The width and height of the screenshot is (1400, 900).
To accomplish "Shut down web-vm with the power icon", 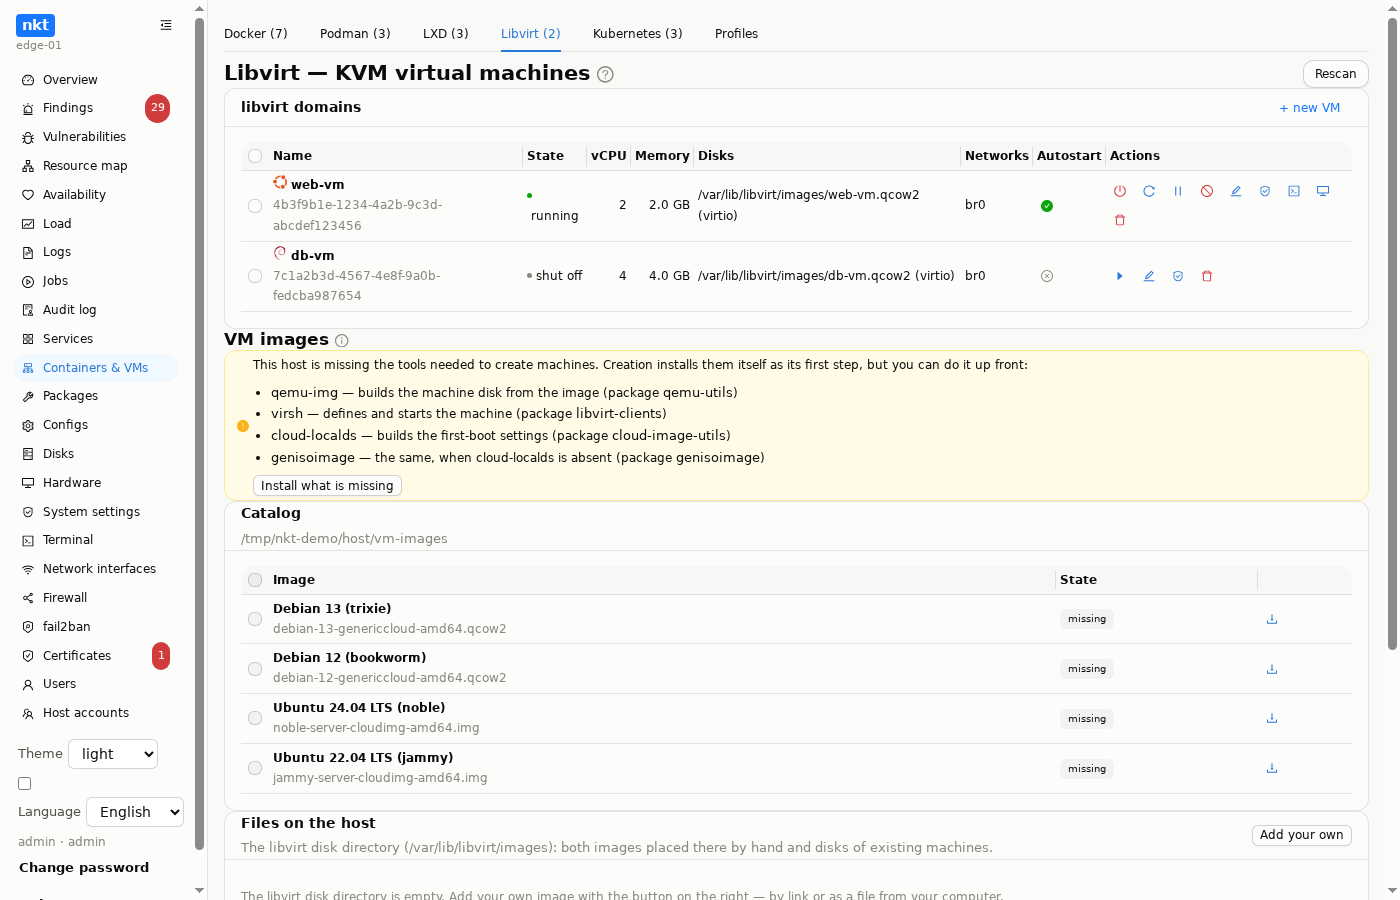I will coord(1120,191).
